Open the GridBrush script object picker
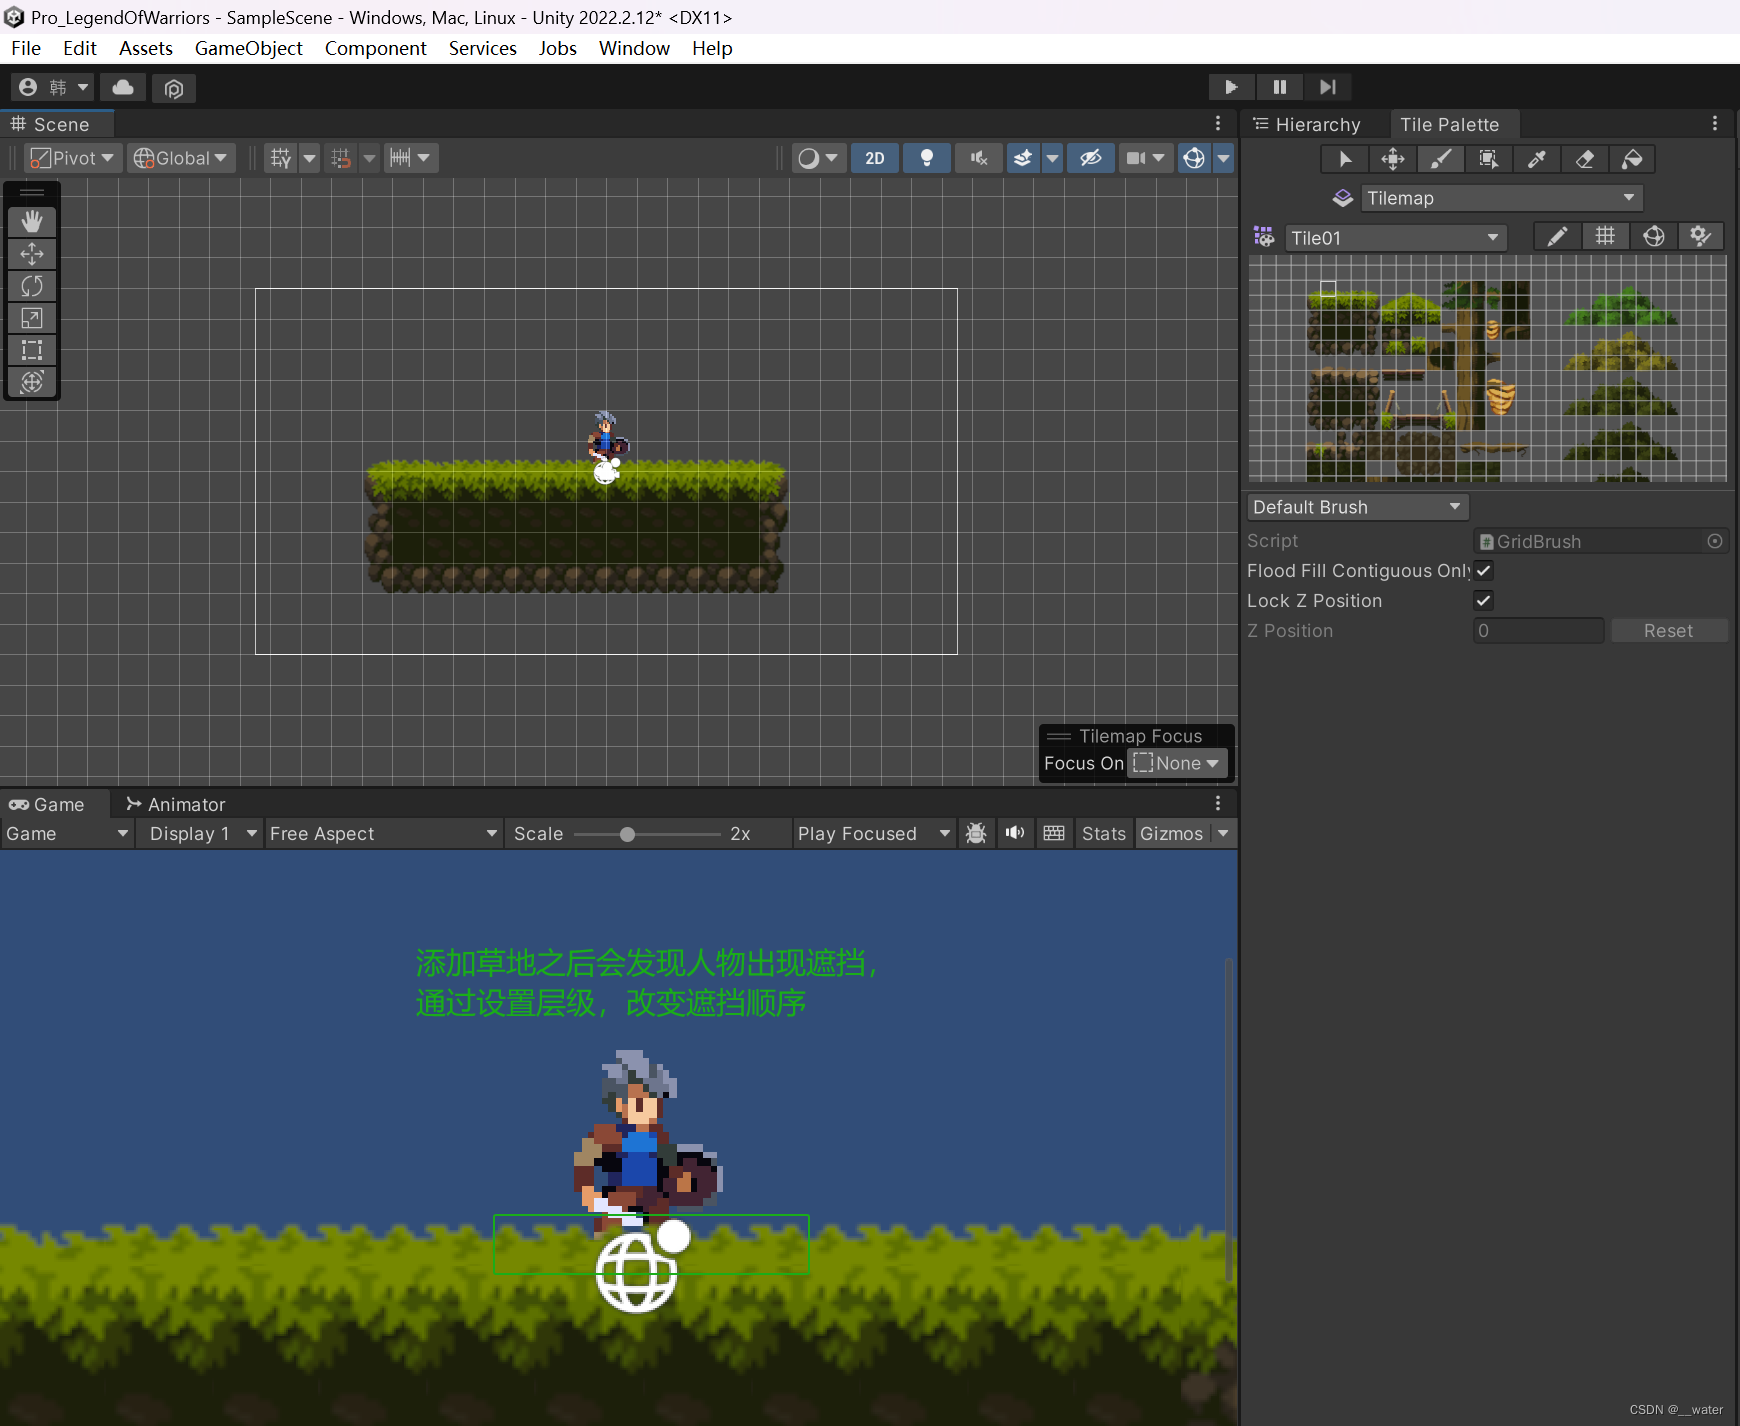The height and width of the screenshot is (1426, 1740). pos(1715,541)
